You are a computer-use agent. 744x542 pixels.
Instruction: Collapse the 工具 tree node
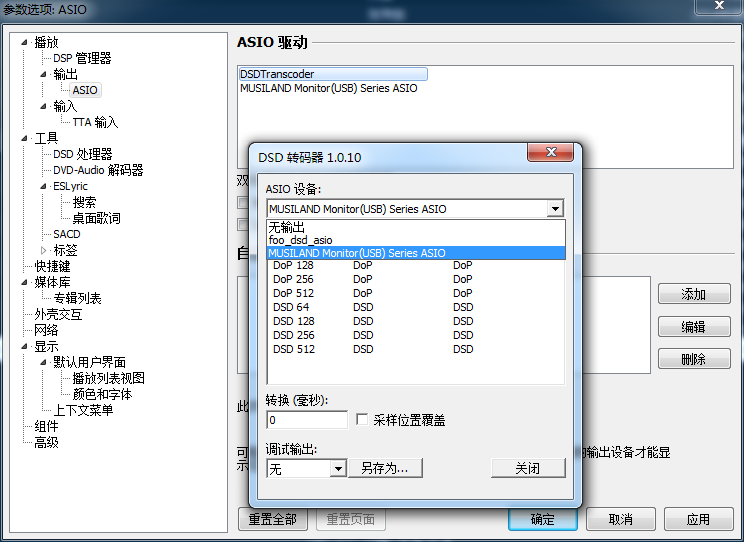tap(25, 138)
